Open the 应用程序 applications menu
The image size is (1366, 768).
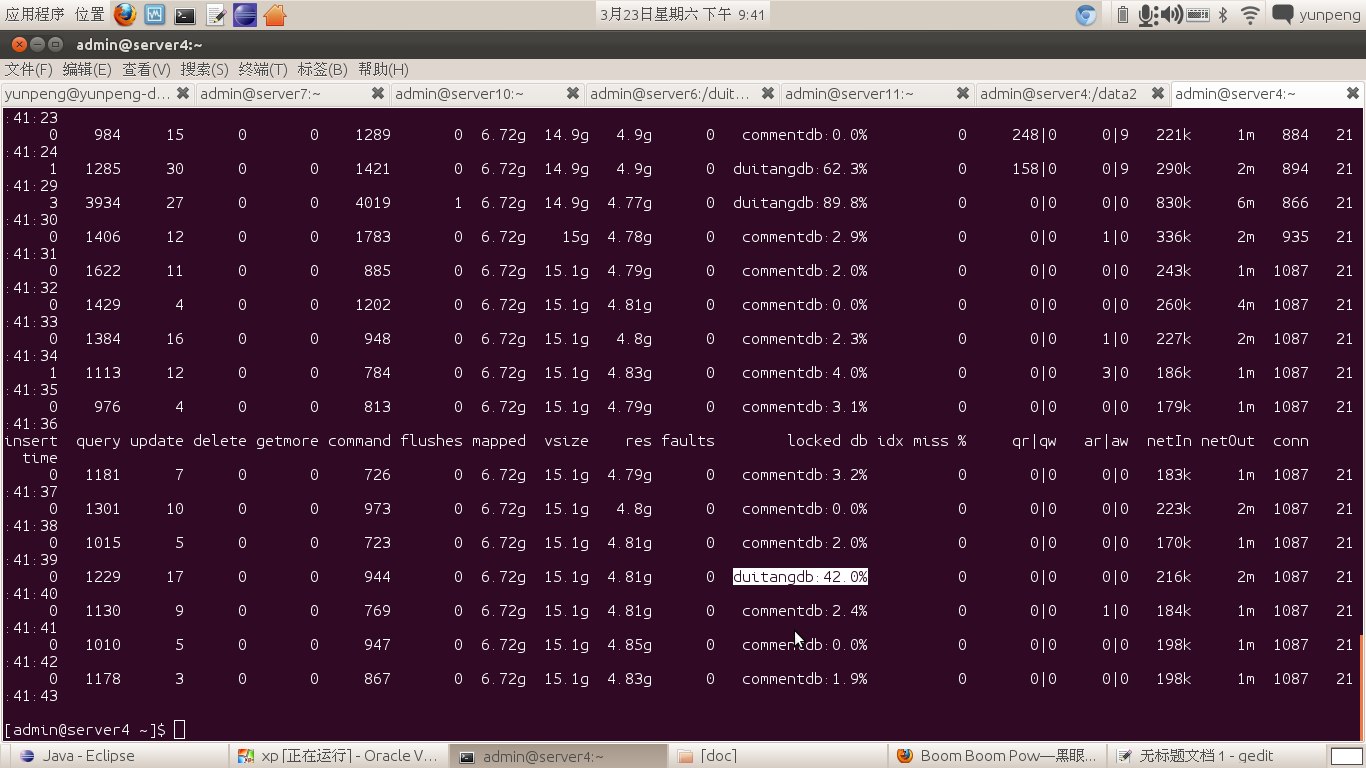35,15
